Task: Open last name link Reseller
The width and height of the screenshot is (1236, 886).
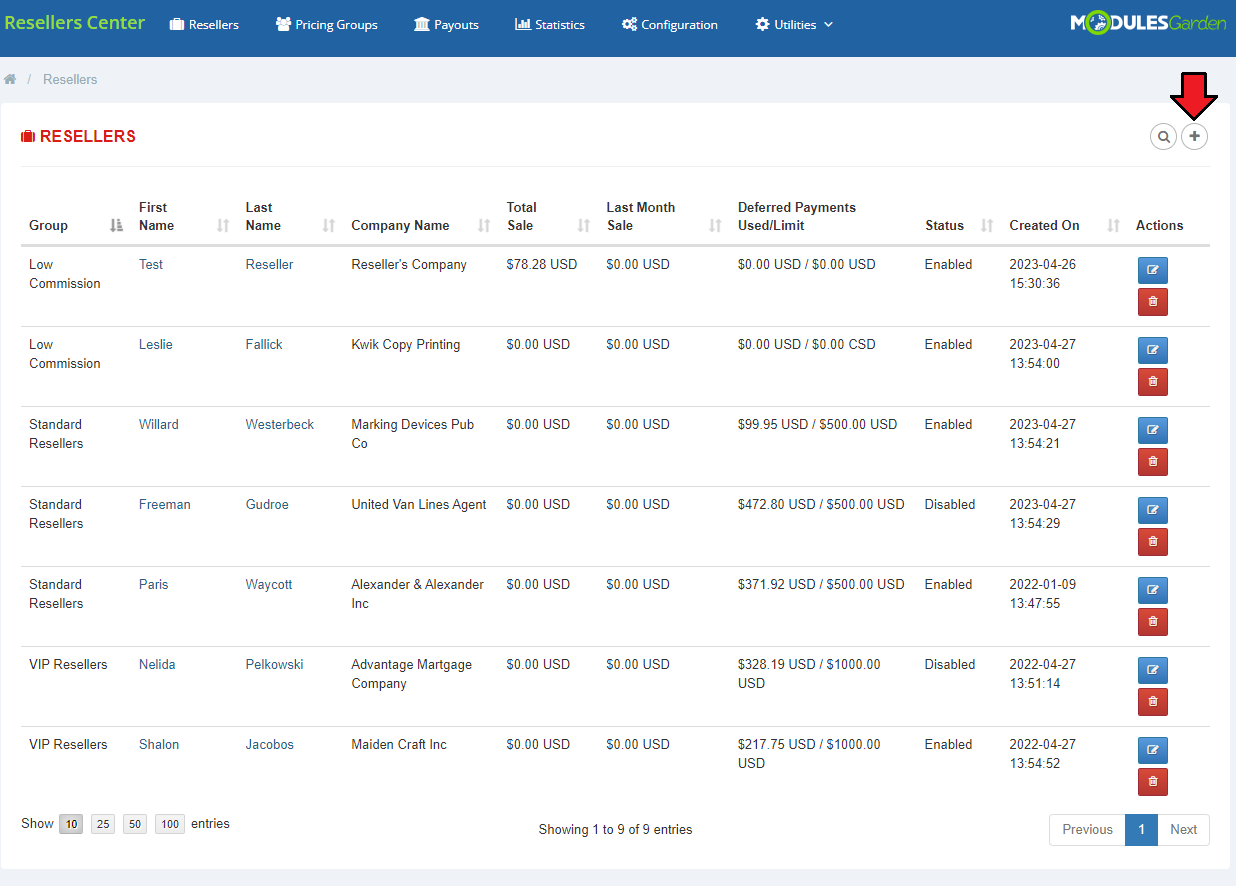Action: [270, 264]
